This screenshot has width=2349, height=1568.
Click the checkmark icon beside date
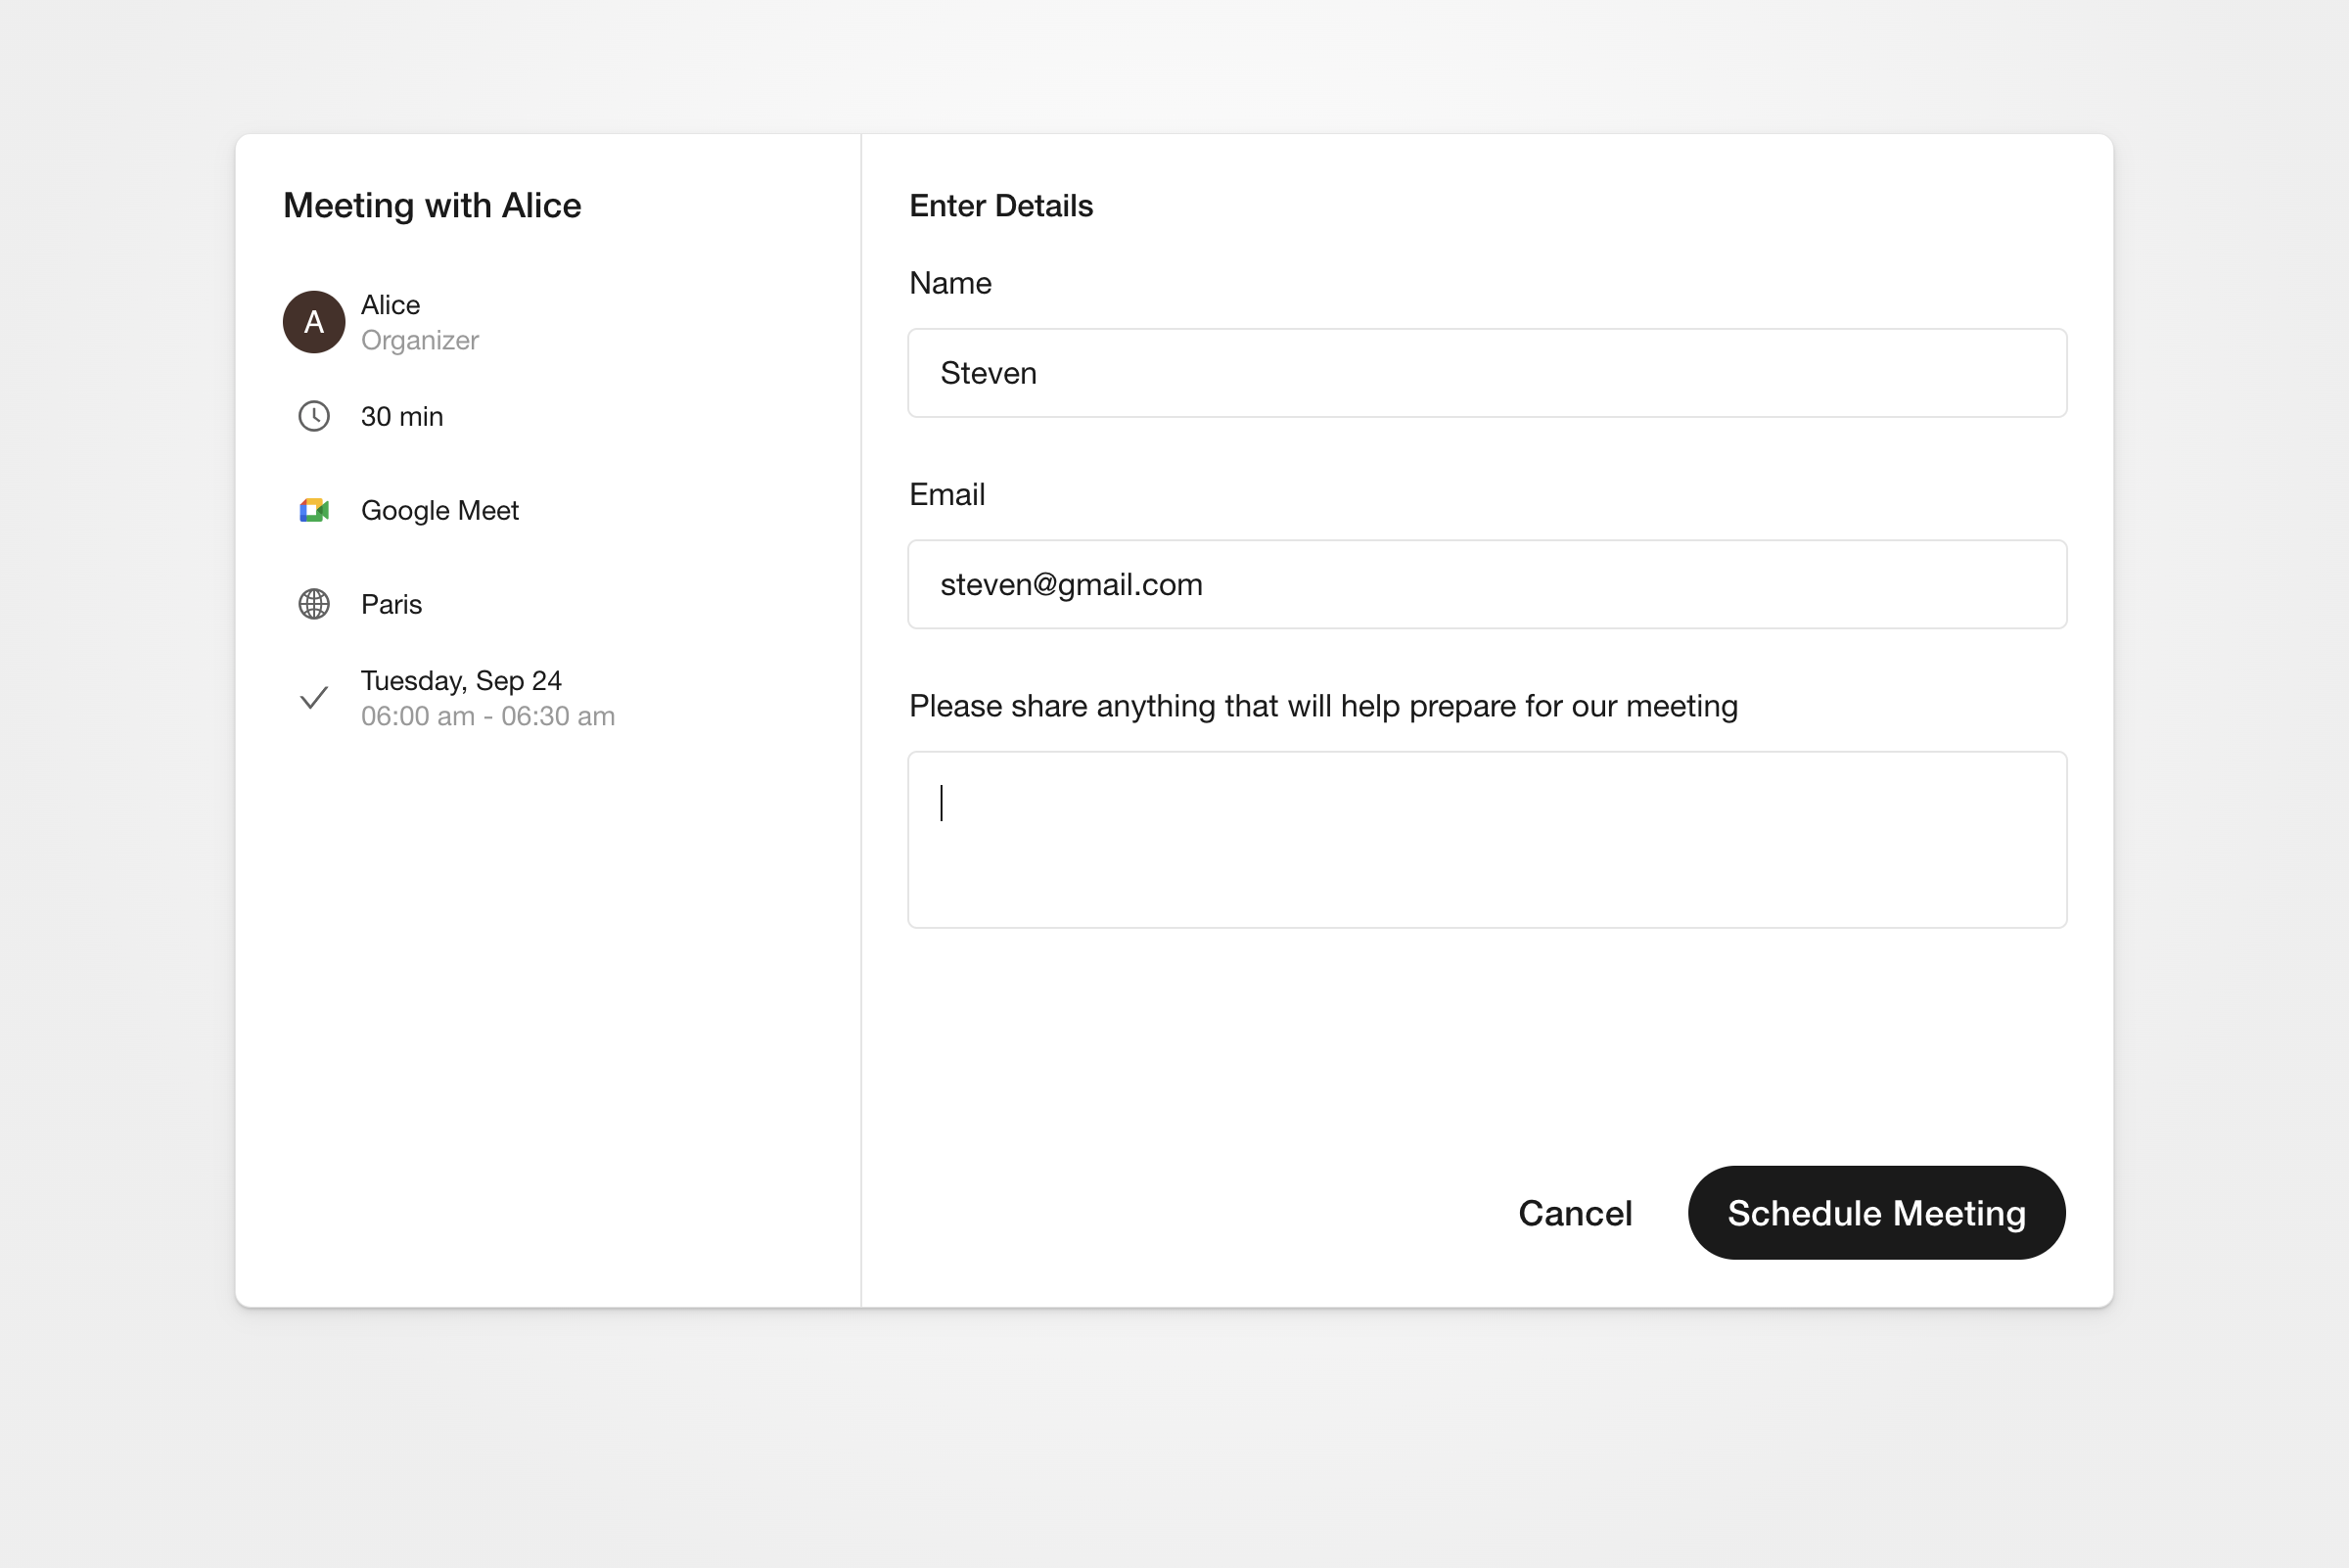[314, 698]
